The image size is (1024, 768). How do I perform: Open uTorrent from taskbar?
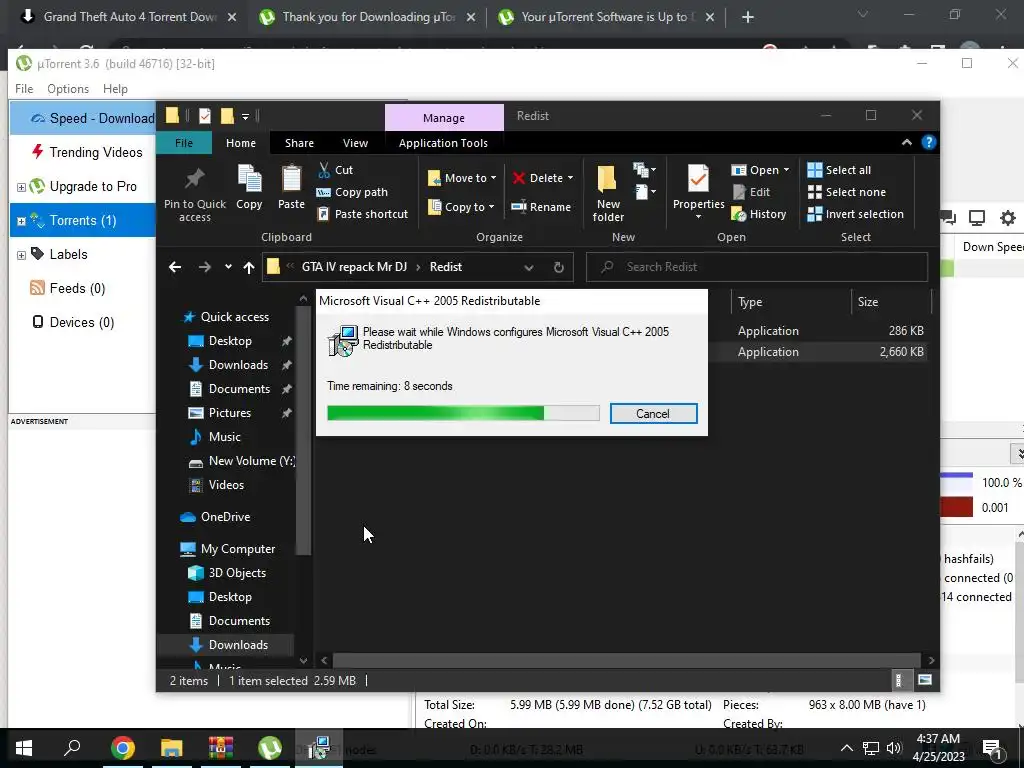click(270, 748)
